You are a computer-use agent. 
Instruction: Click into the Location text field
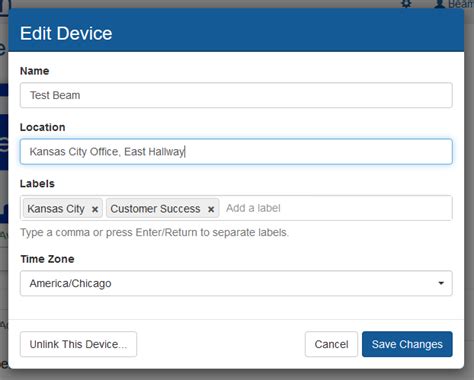[236, 152]
